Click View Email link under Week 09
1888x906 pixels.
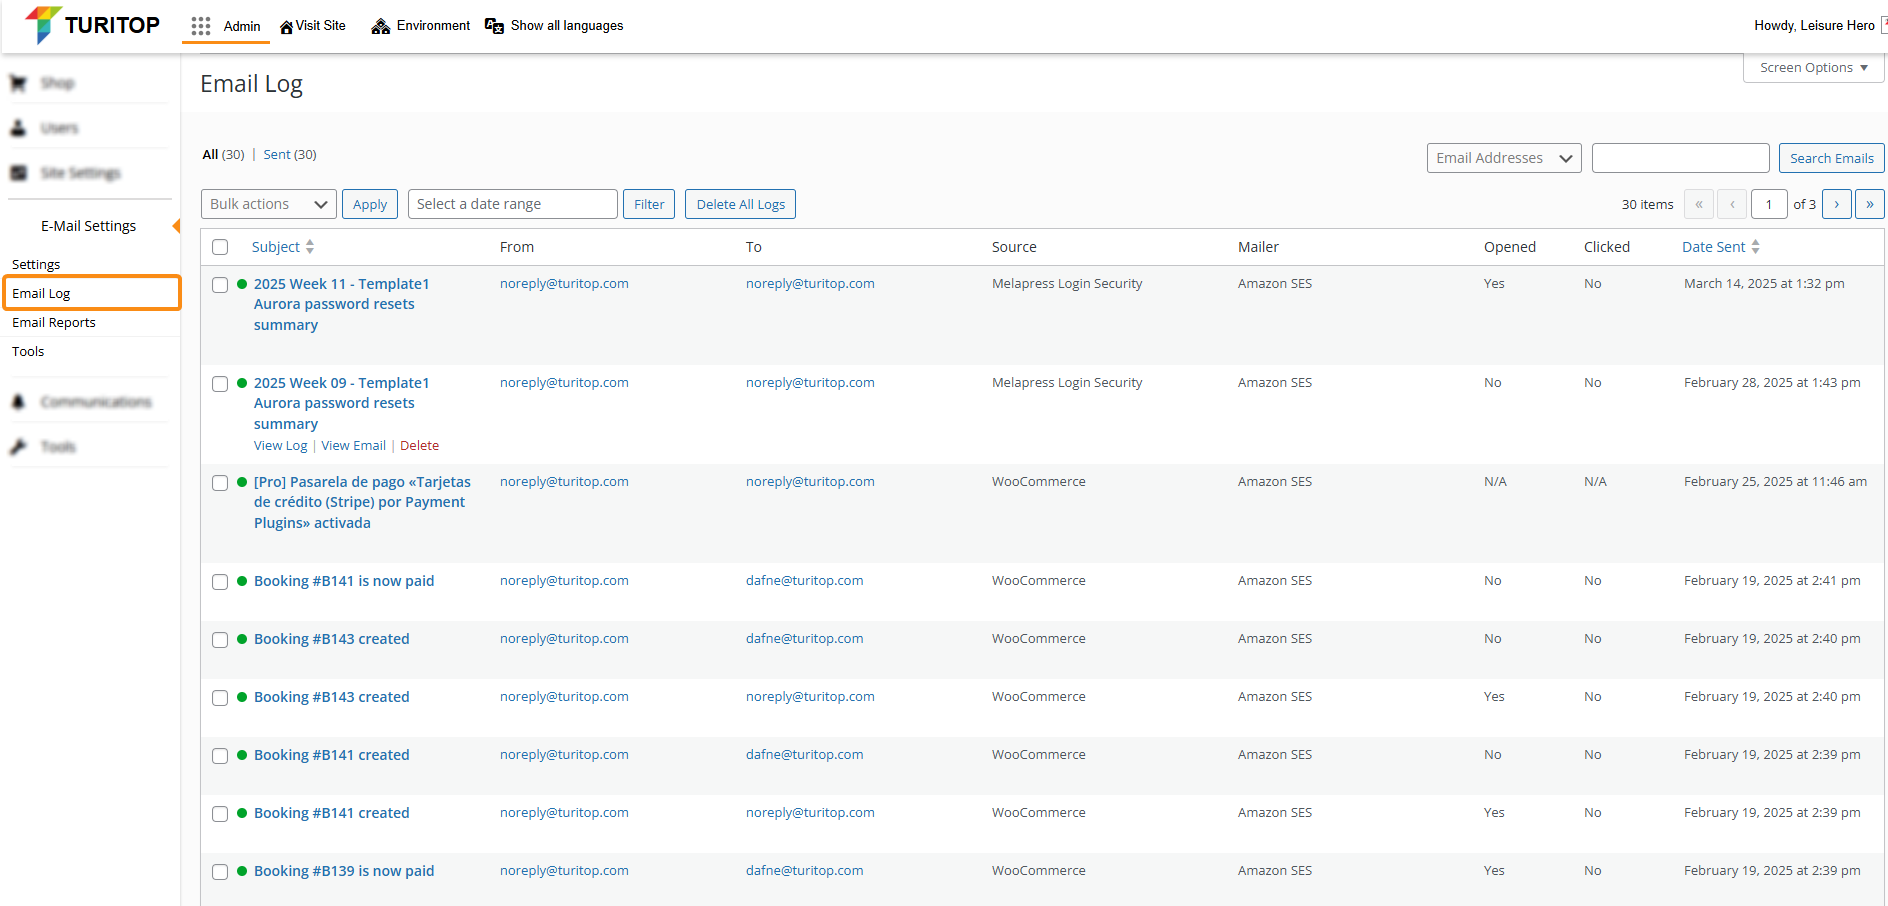click(353, 446)
